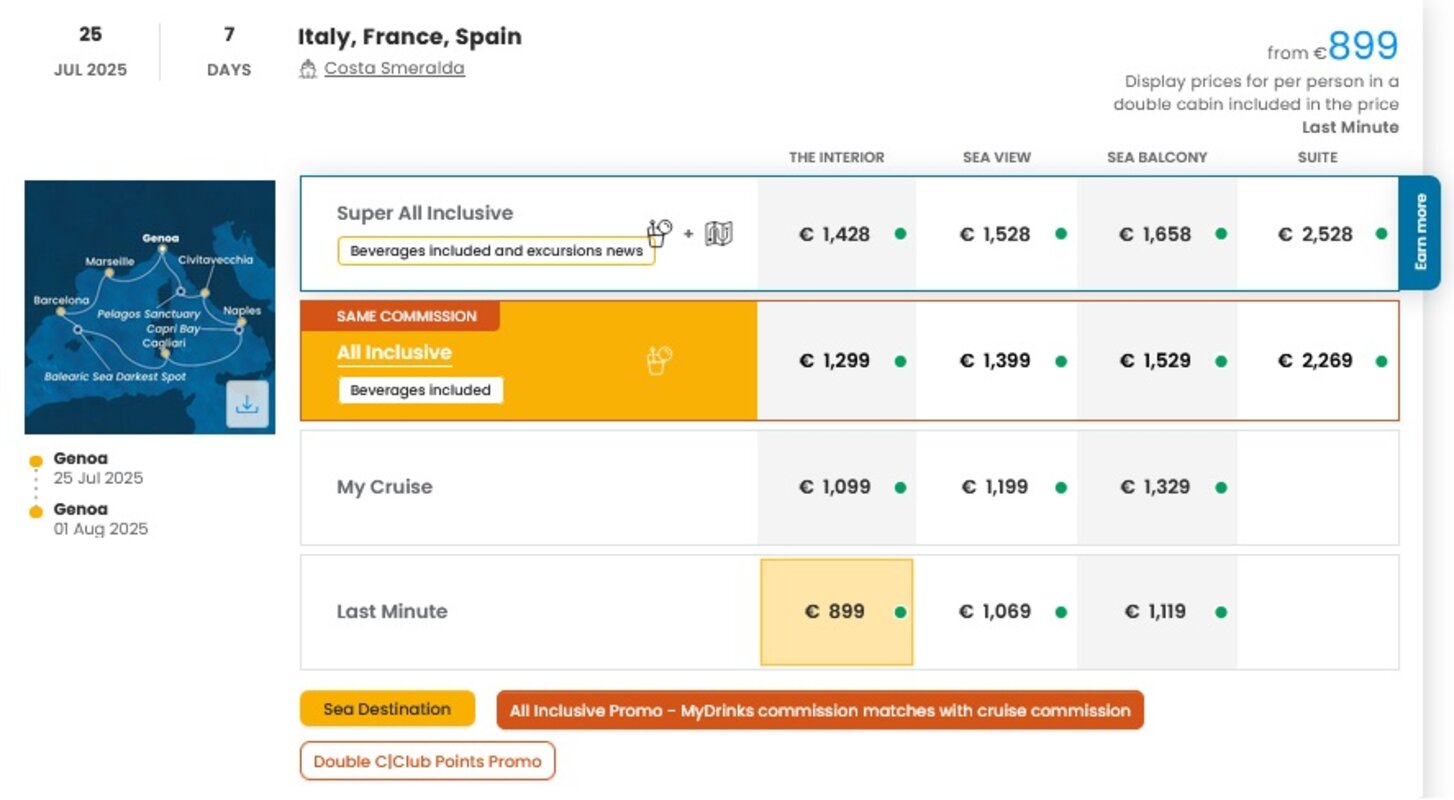Click the Double C|Club Points Promo tag

[x=427, y=761]
